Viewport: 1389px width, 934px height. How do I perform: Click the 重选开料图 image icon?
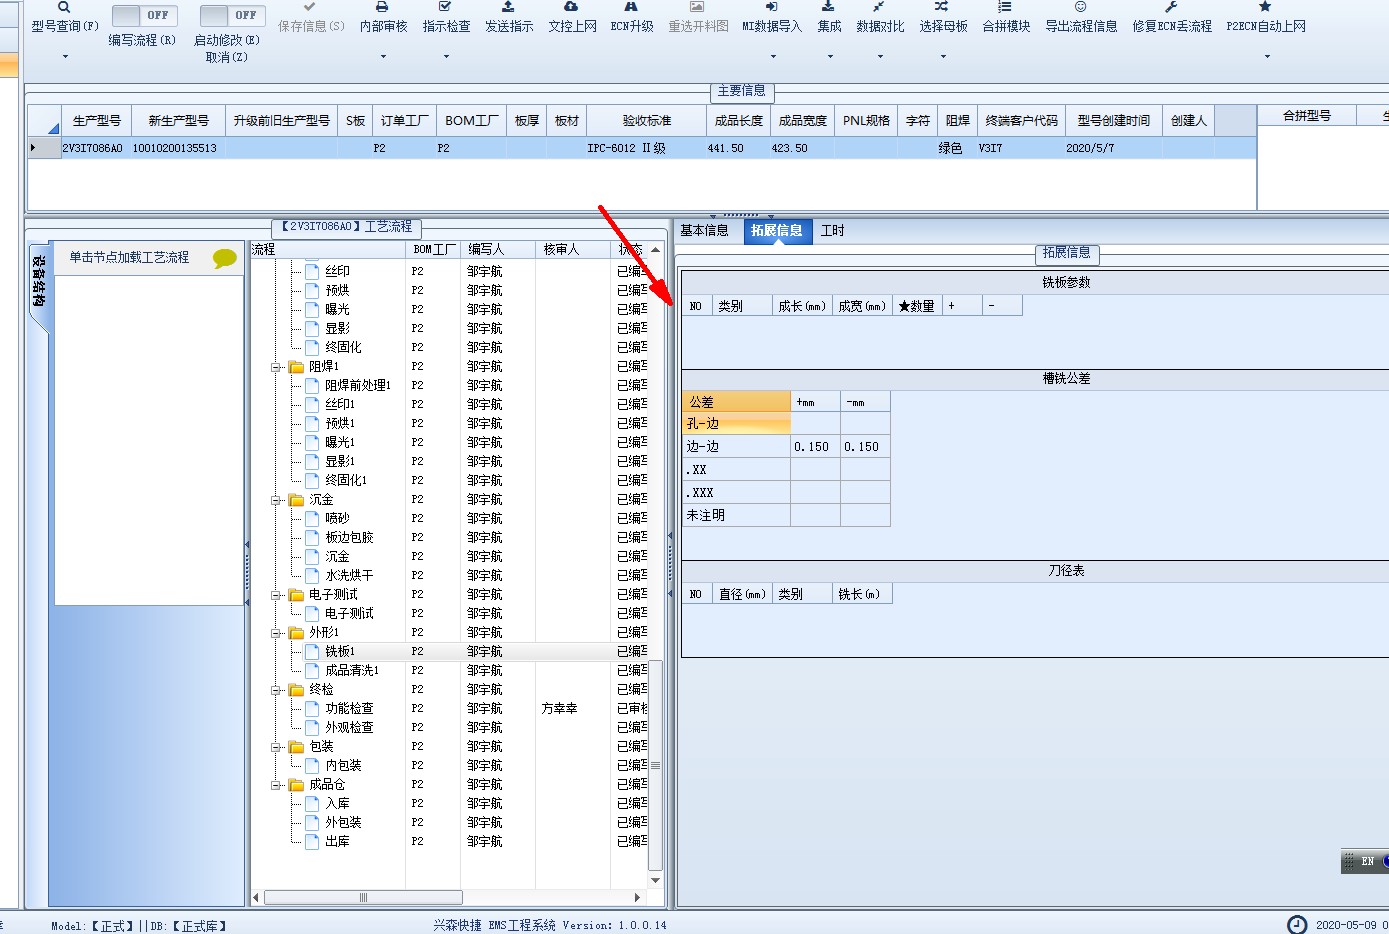pos(697,7)
